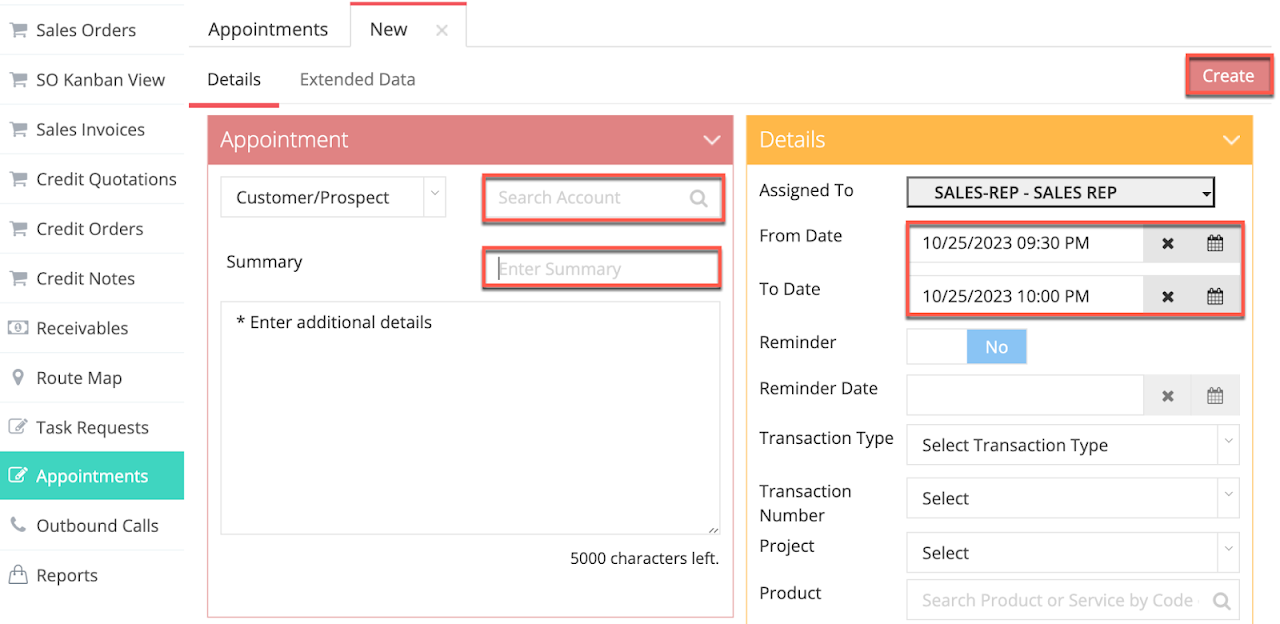Image resolution: width=1280 pixels, height=624 pixels.
Task: Collapse the orange Details panel chevron
Action: [1231, 140]
